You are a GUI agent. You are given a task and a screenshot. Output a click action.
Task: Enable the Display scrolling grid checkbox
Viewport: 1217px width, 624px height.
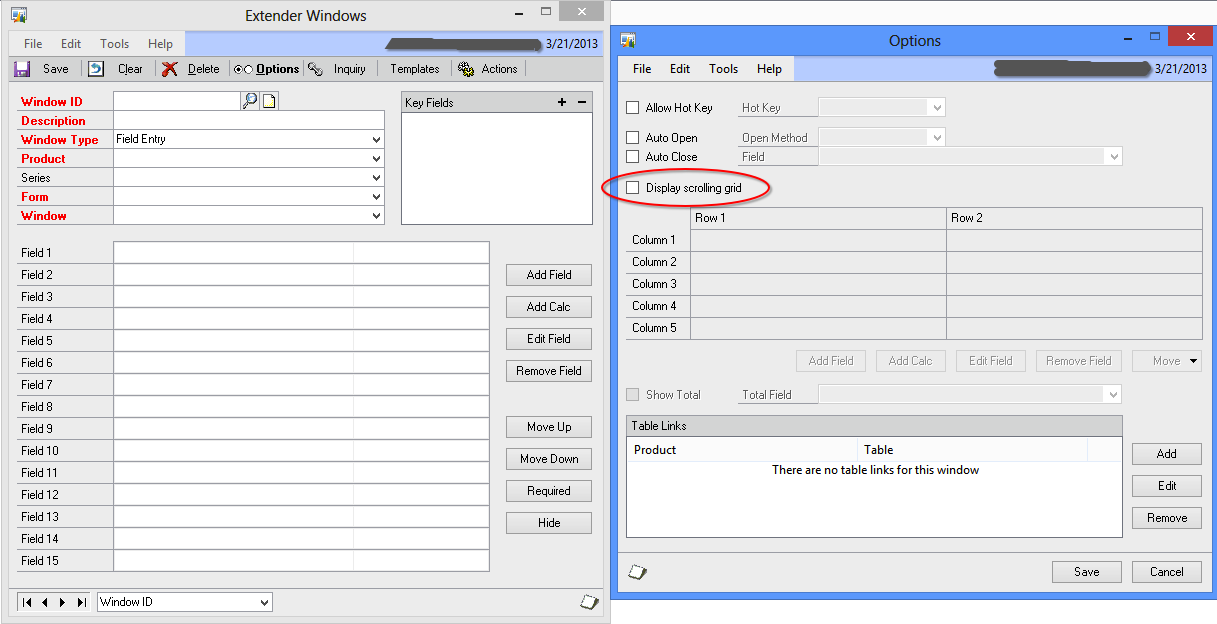(632, 188)
